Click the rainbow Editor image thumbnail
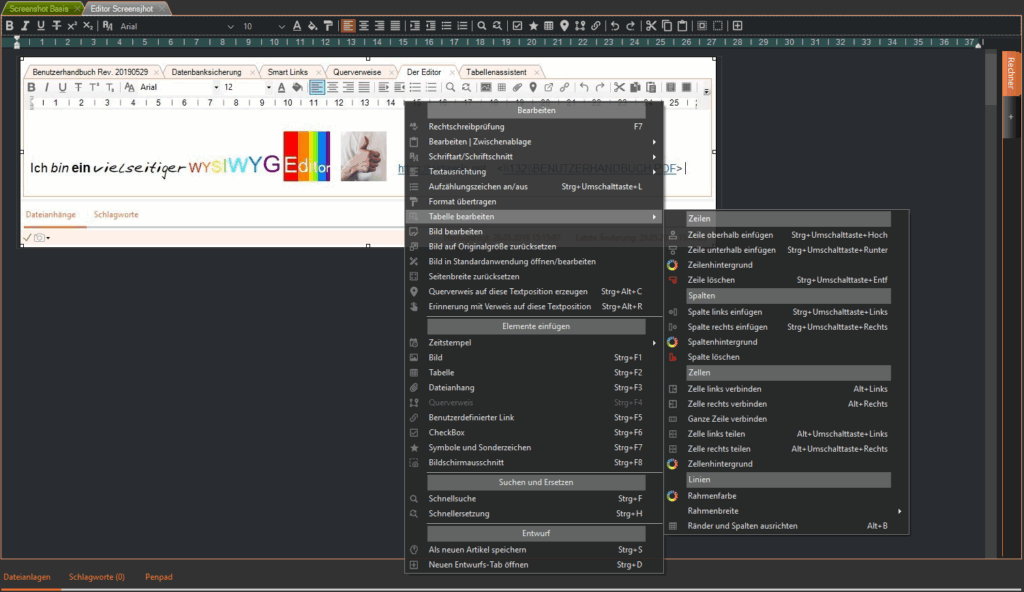Screen dimensions: 1024x592 (x=306, y=156)
